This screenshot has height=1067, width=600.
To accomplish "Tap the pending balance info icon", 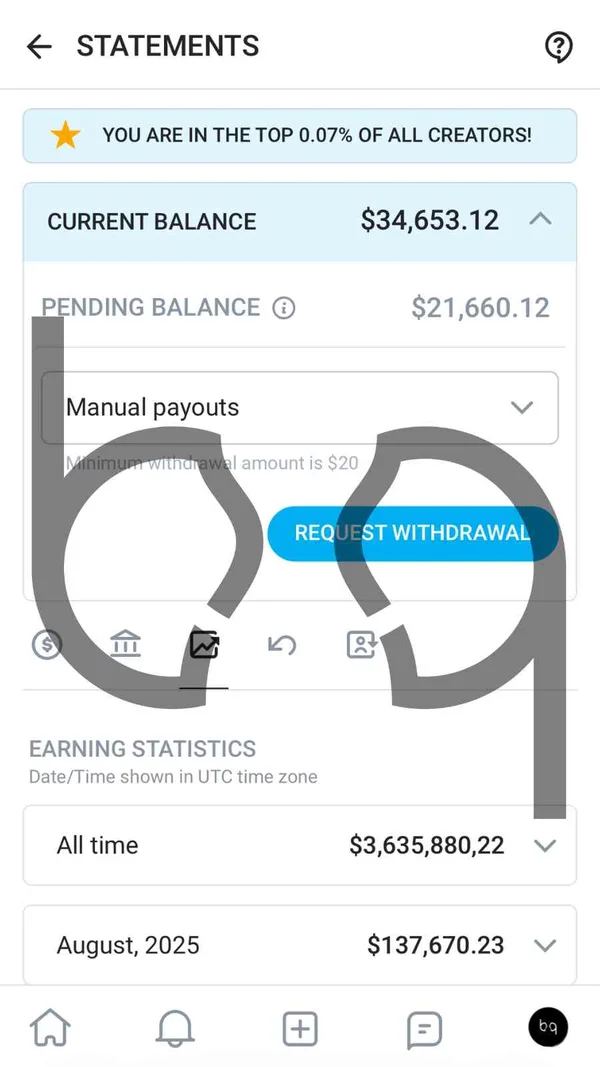I will click(284, 308).
